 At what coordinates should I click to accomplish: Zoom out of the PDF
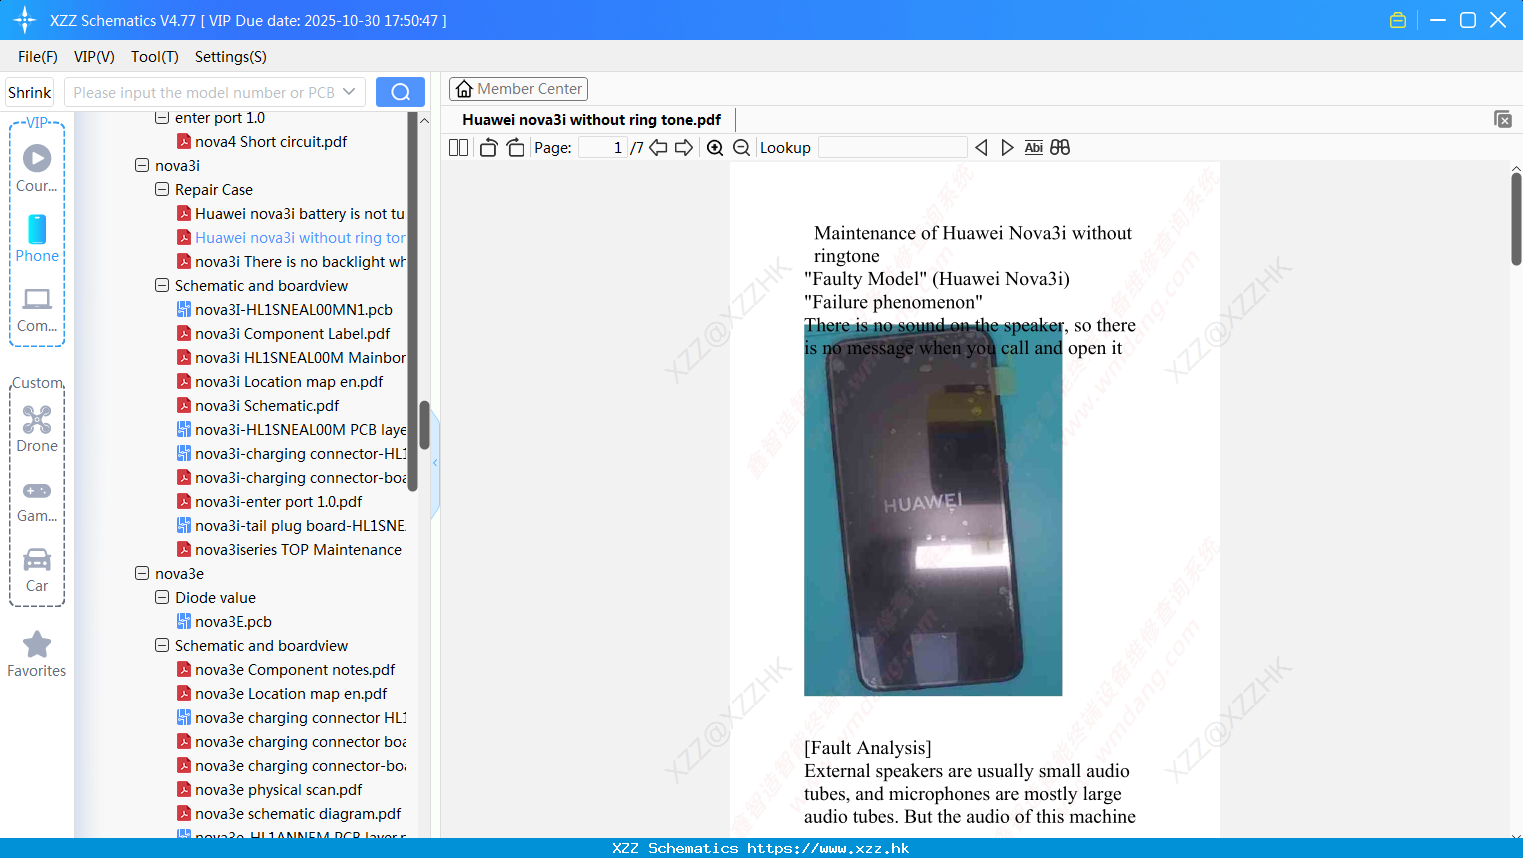tap(741, 147)
